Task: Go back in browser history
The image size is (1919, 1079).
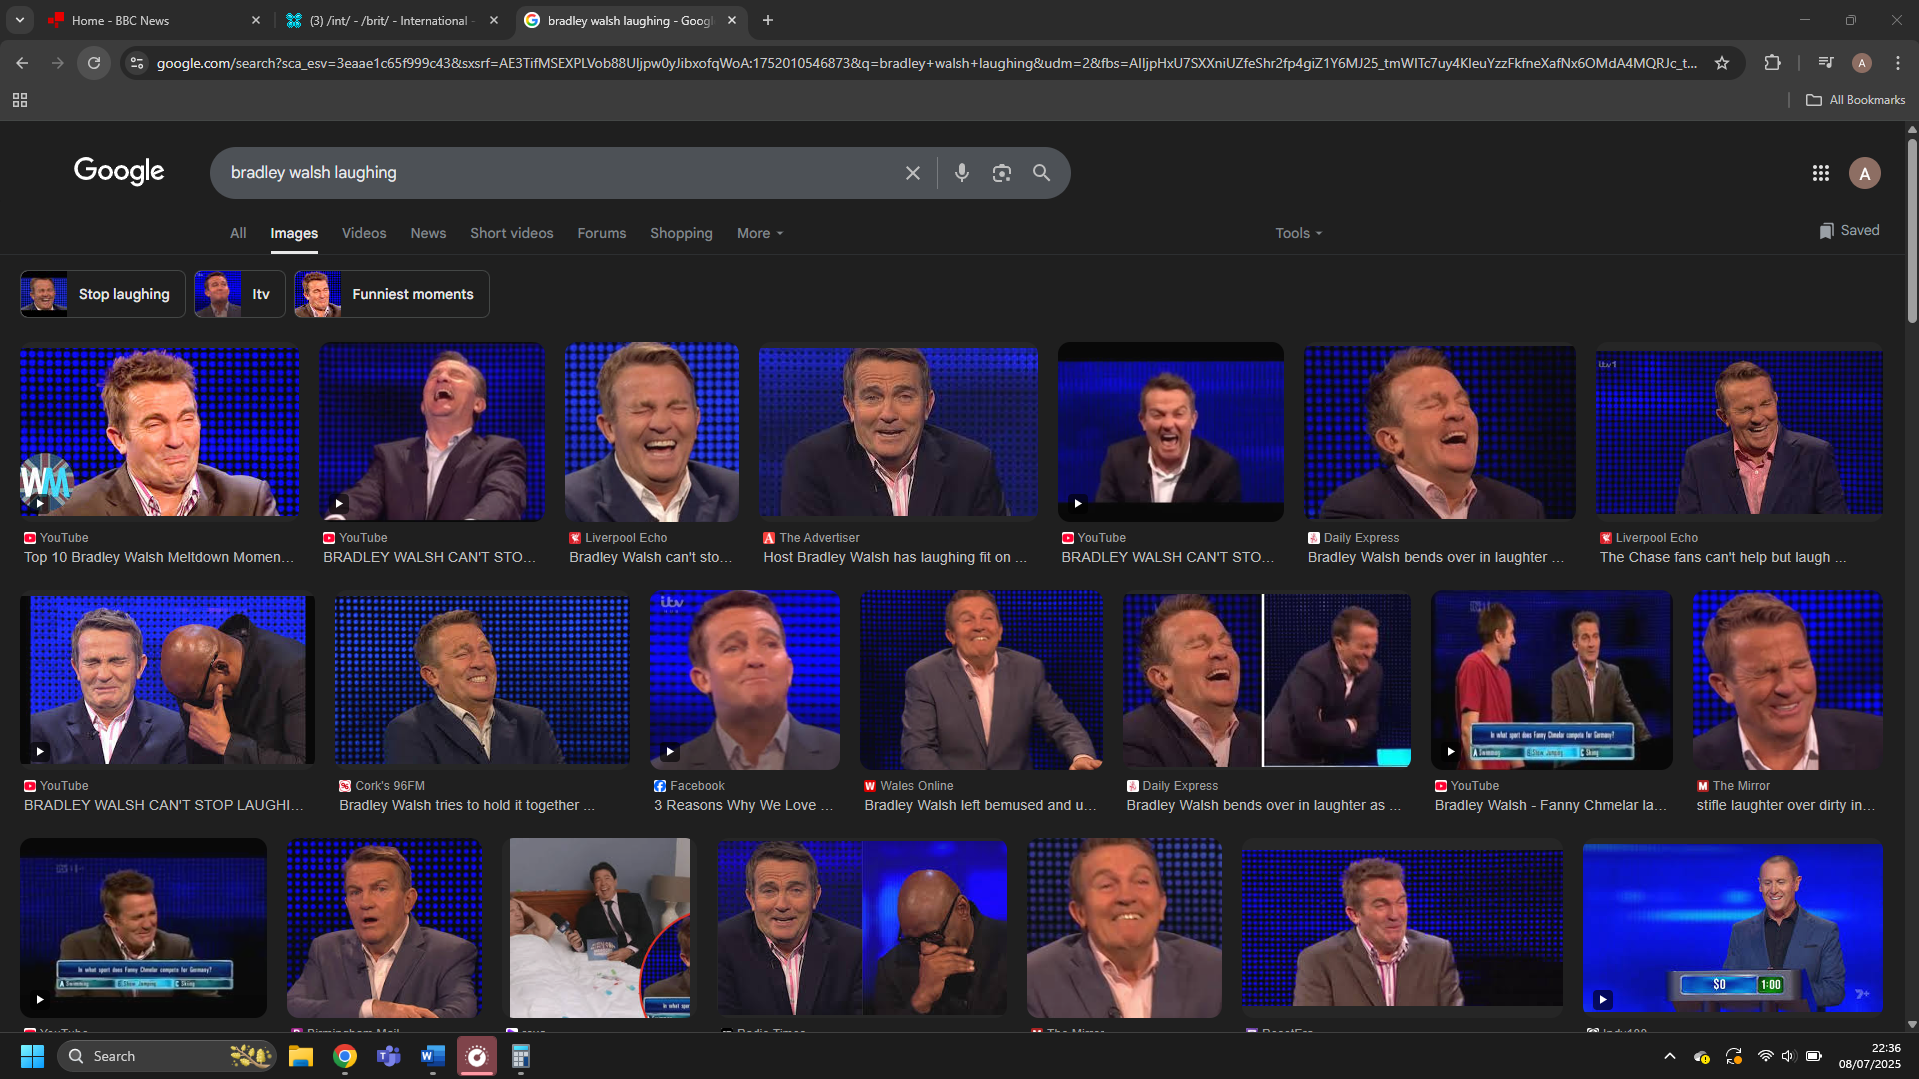Action: point(22,63)
